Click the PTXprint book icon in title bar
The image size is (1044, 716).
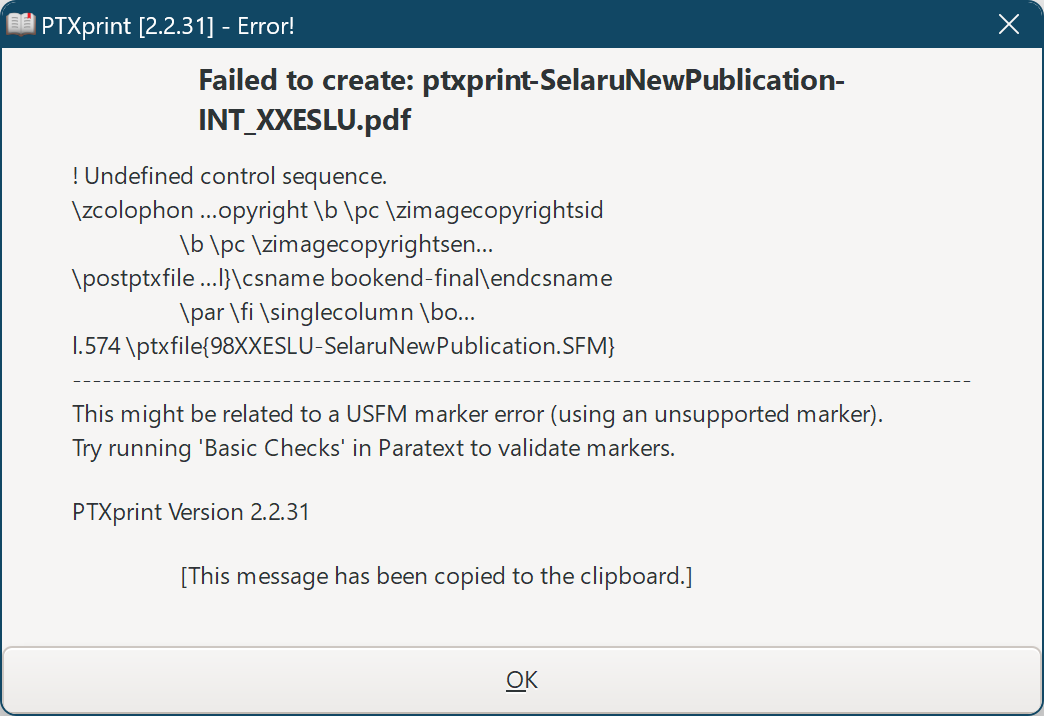(20, 23)
